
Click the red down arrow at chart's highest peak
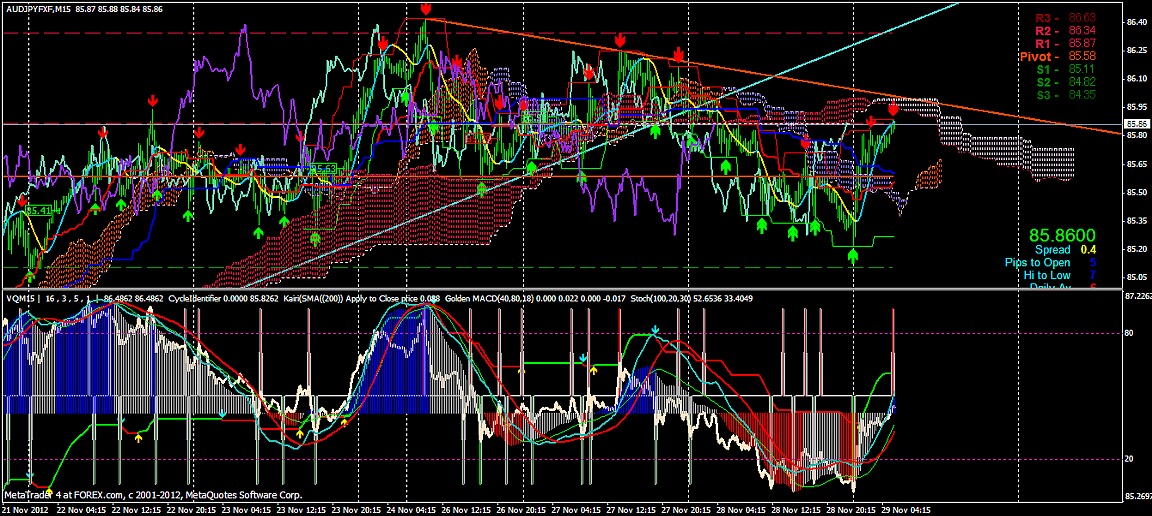[426, 9]
